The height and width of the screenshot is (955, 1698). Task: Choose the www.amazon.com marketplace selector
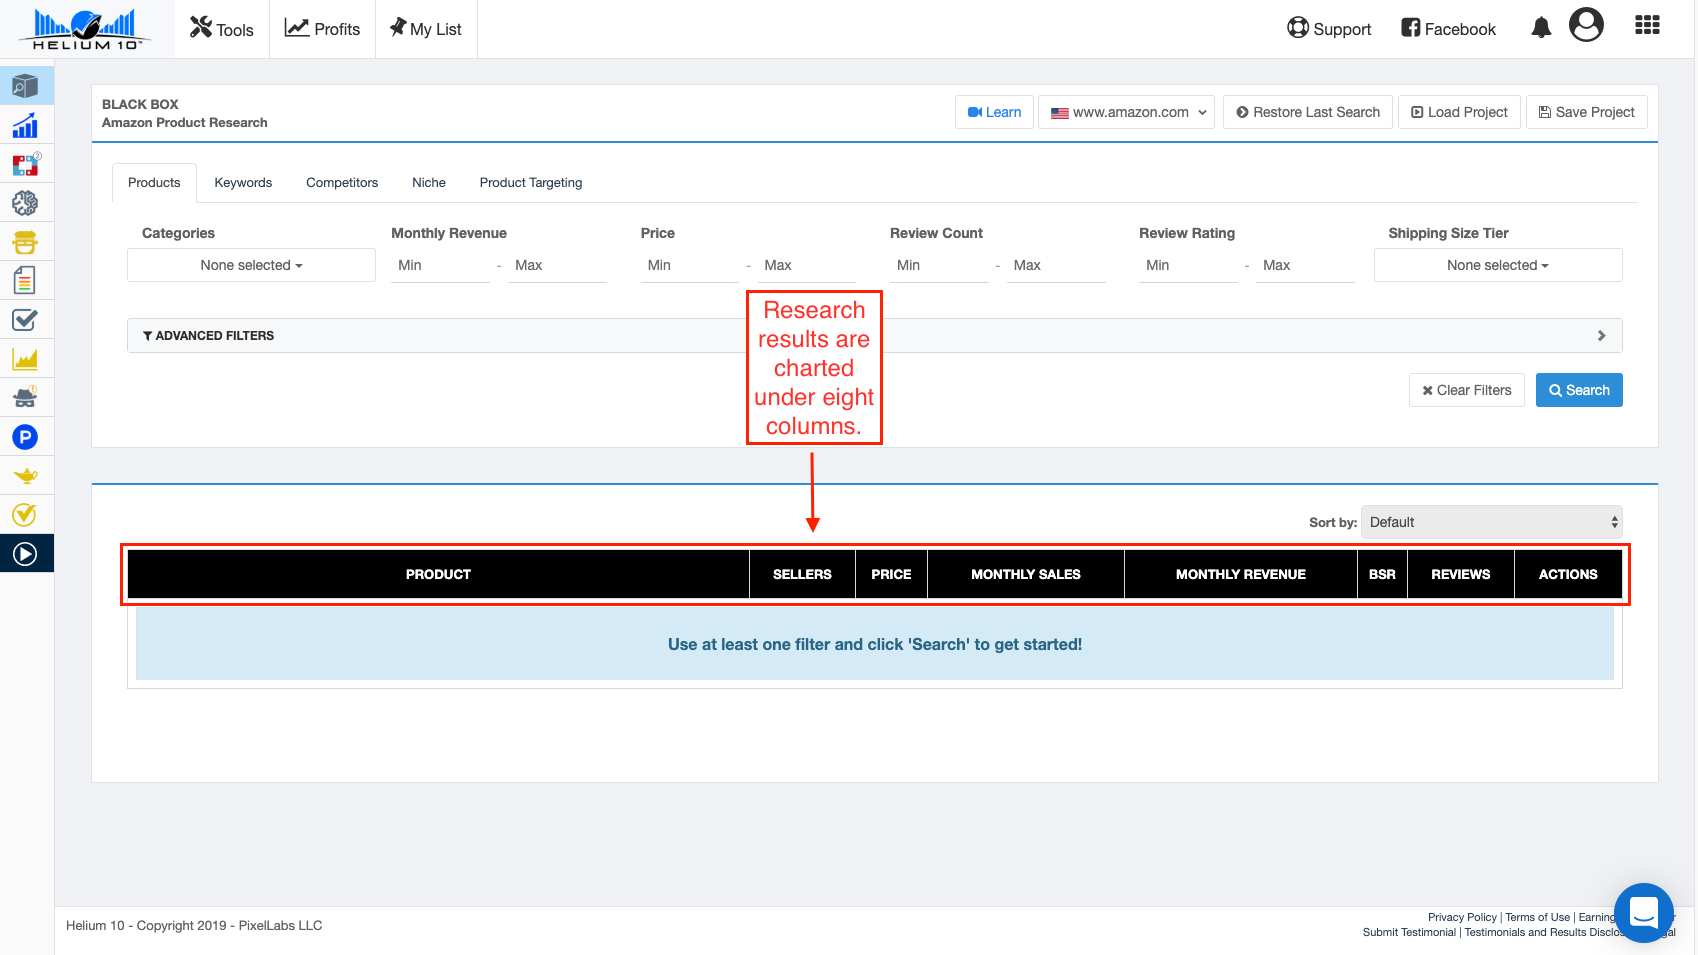1127,112
